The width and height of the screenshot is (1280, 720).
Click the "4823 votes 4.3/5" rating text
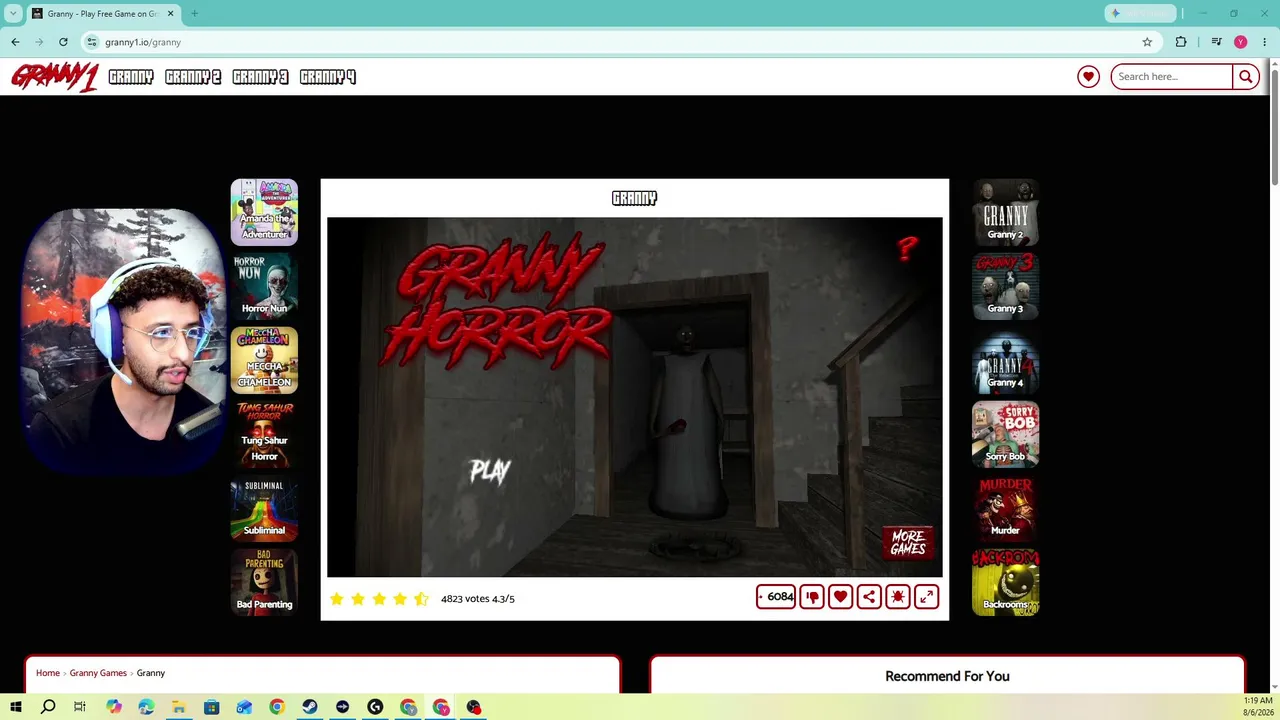[x=478, y=598]
